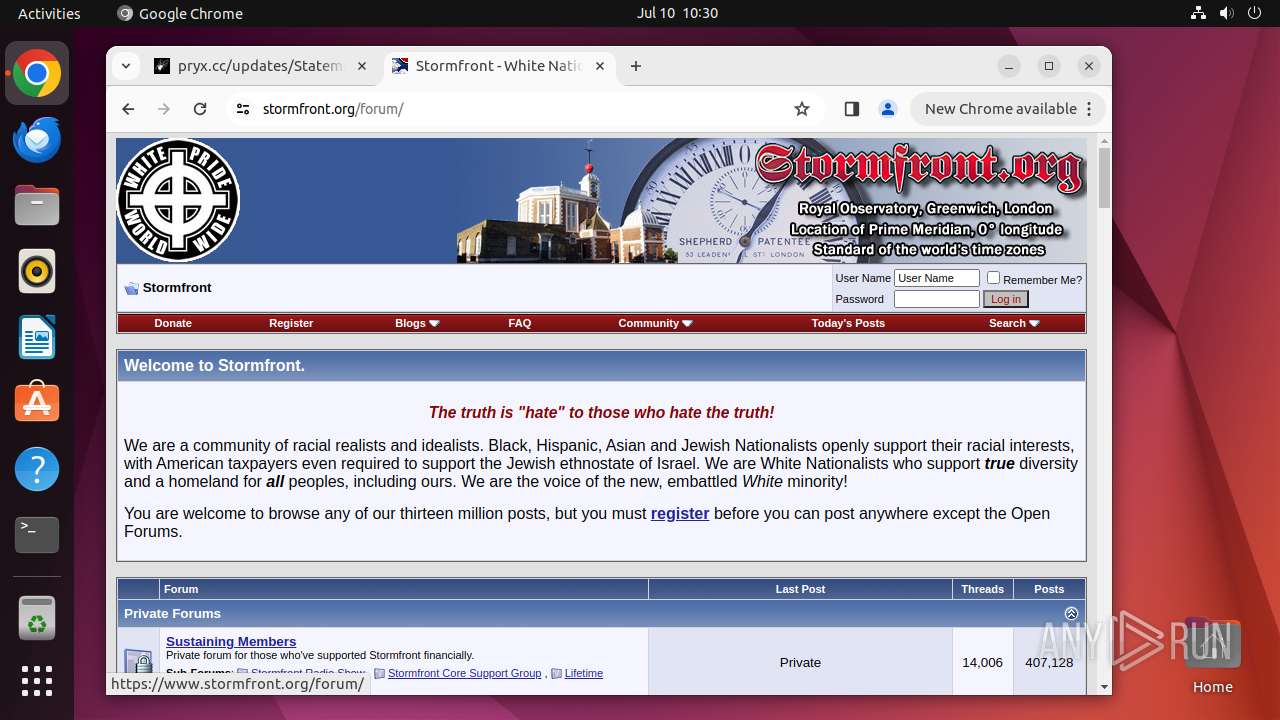
Task: Open the Stormfront Core Support Group sub-forum
Action: point(464,673)
